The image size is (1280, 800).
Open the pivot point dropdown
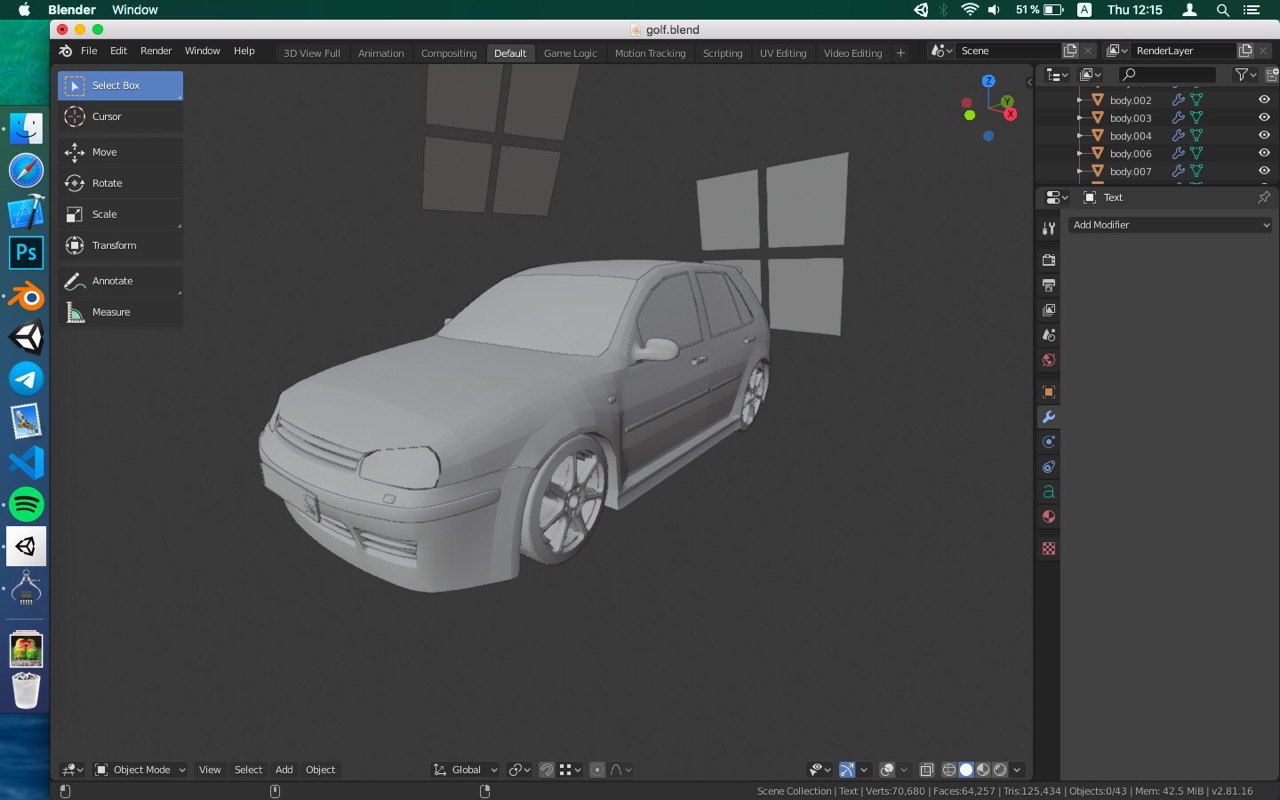click(x=520, y=770)
